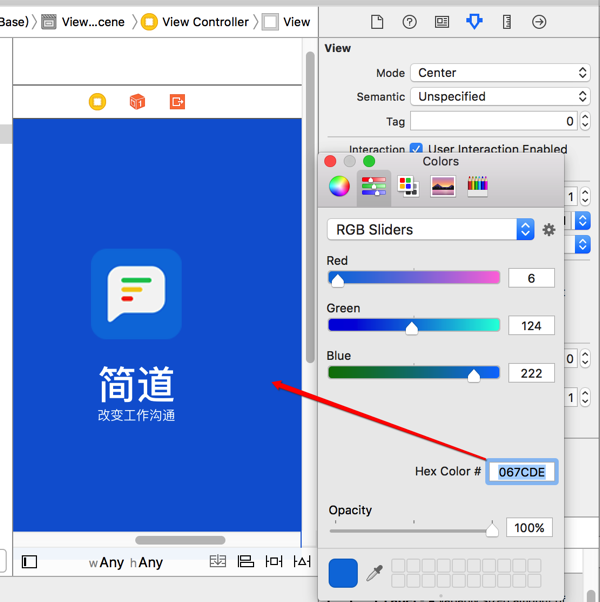Viewport: 600px width, 602px height.
Task: Click the 简道 title label in canvas
Action: click(x=136, y=384)
